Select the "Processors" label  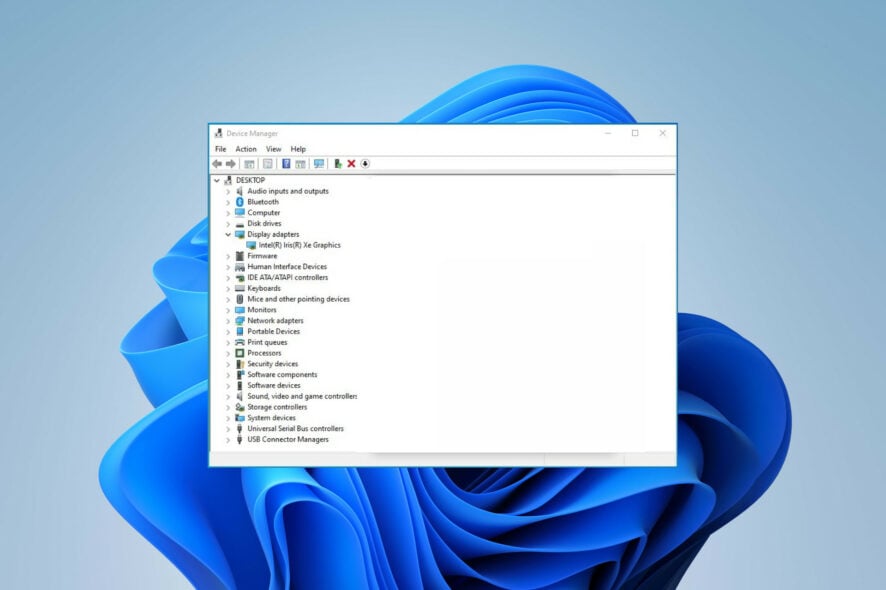point(264,353)
